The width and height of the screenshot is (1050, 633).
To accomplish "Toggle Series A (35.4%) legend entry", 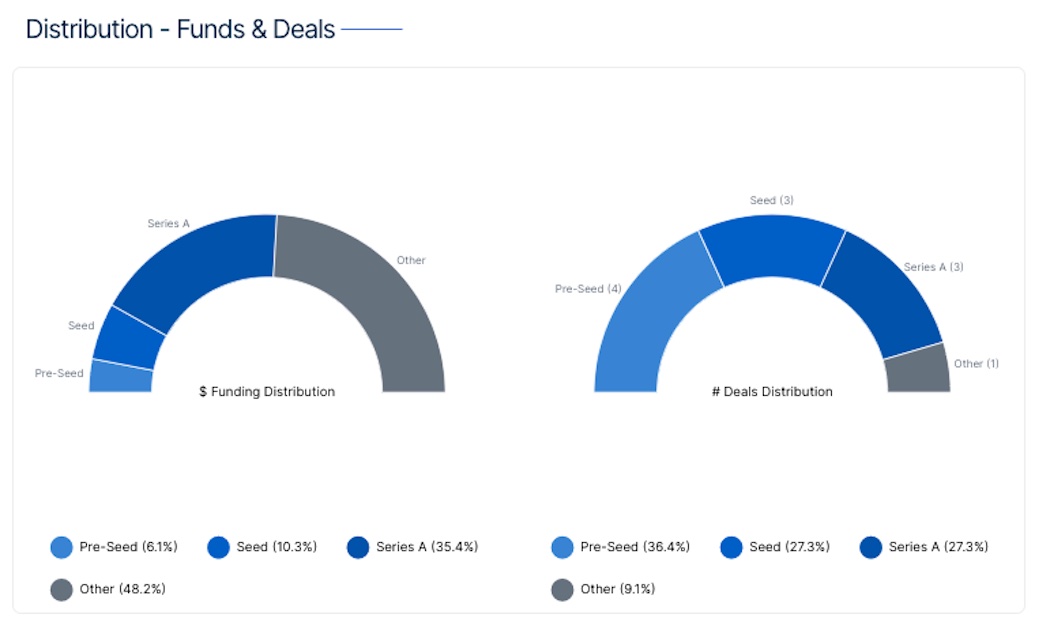I will point(412,547).
